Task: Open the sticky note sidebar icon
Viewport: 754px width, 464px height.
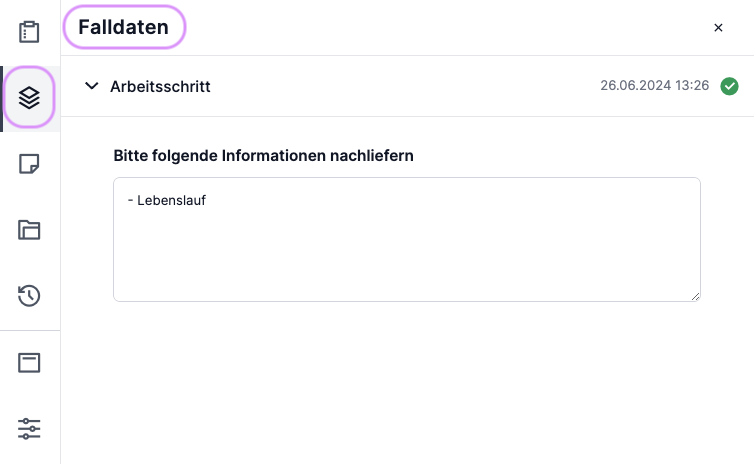Action: (29, 164)
